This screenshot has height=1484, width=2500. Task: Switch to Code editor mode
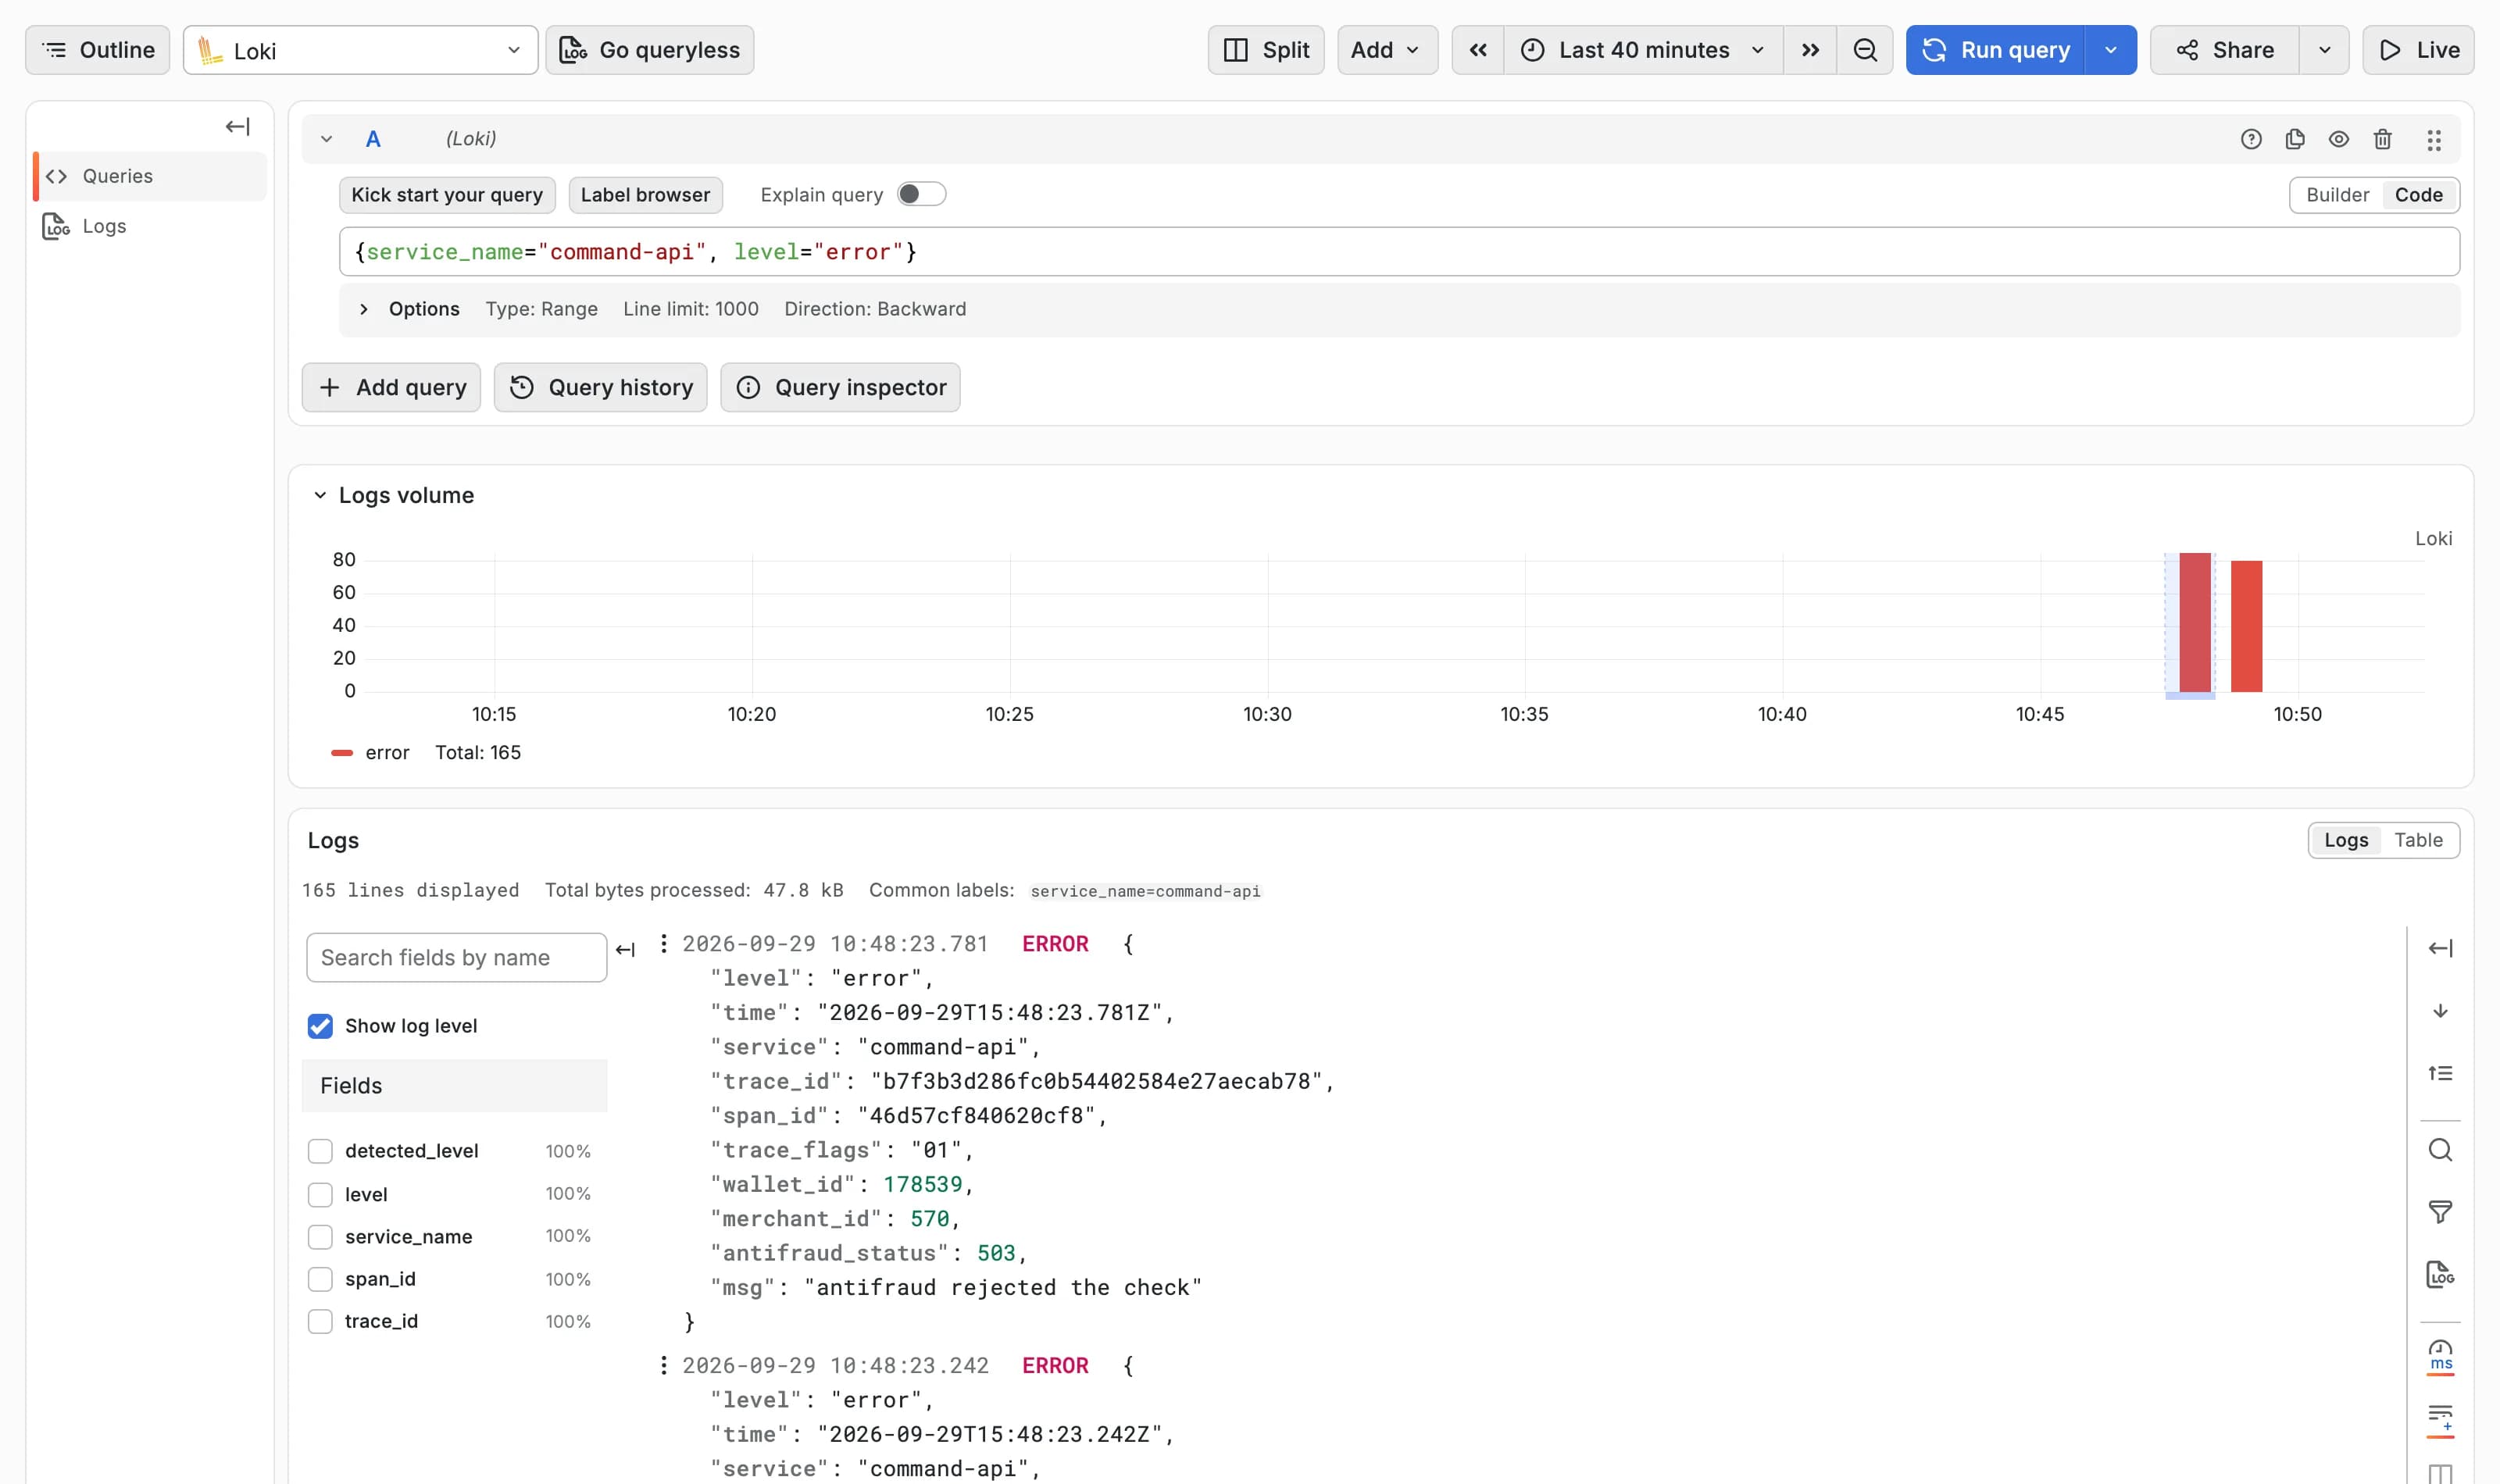click(x=2418, y=195)
